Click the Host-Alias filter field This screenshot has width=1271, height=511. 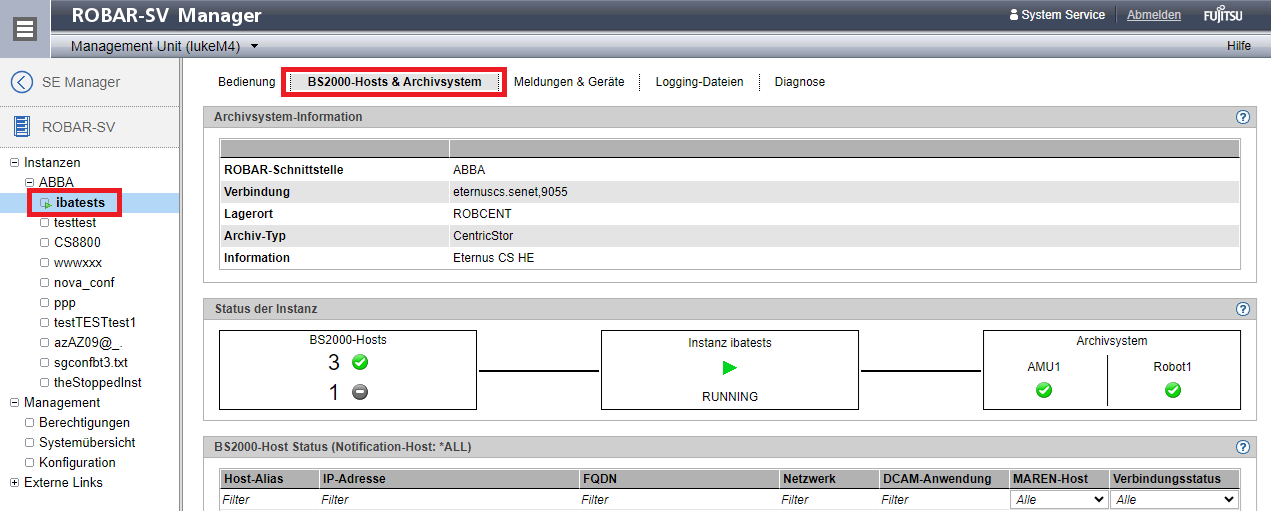268,499
